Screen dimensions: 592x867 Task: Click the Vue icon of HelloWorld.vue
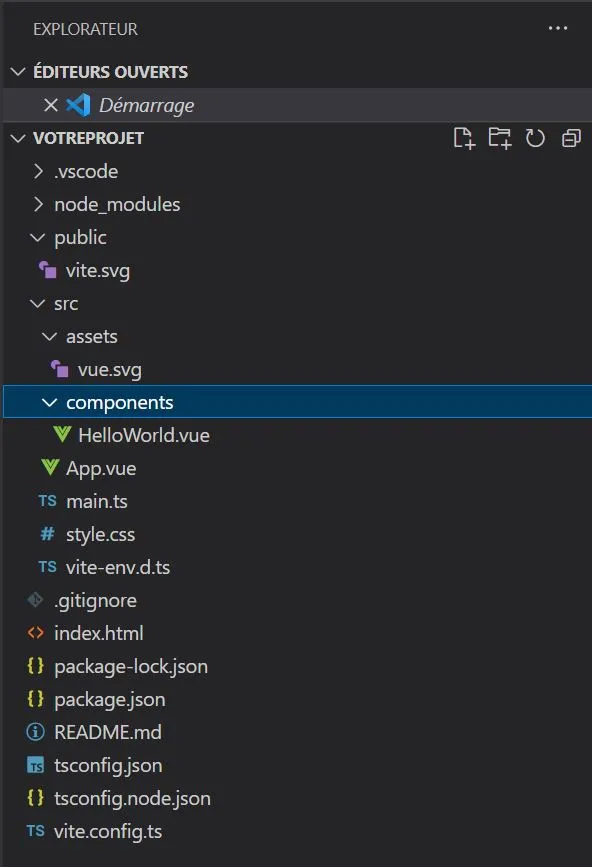click(x=62, y=435)
